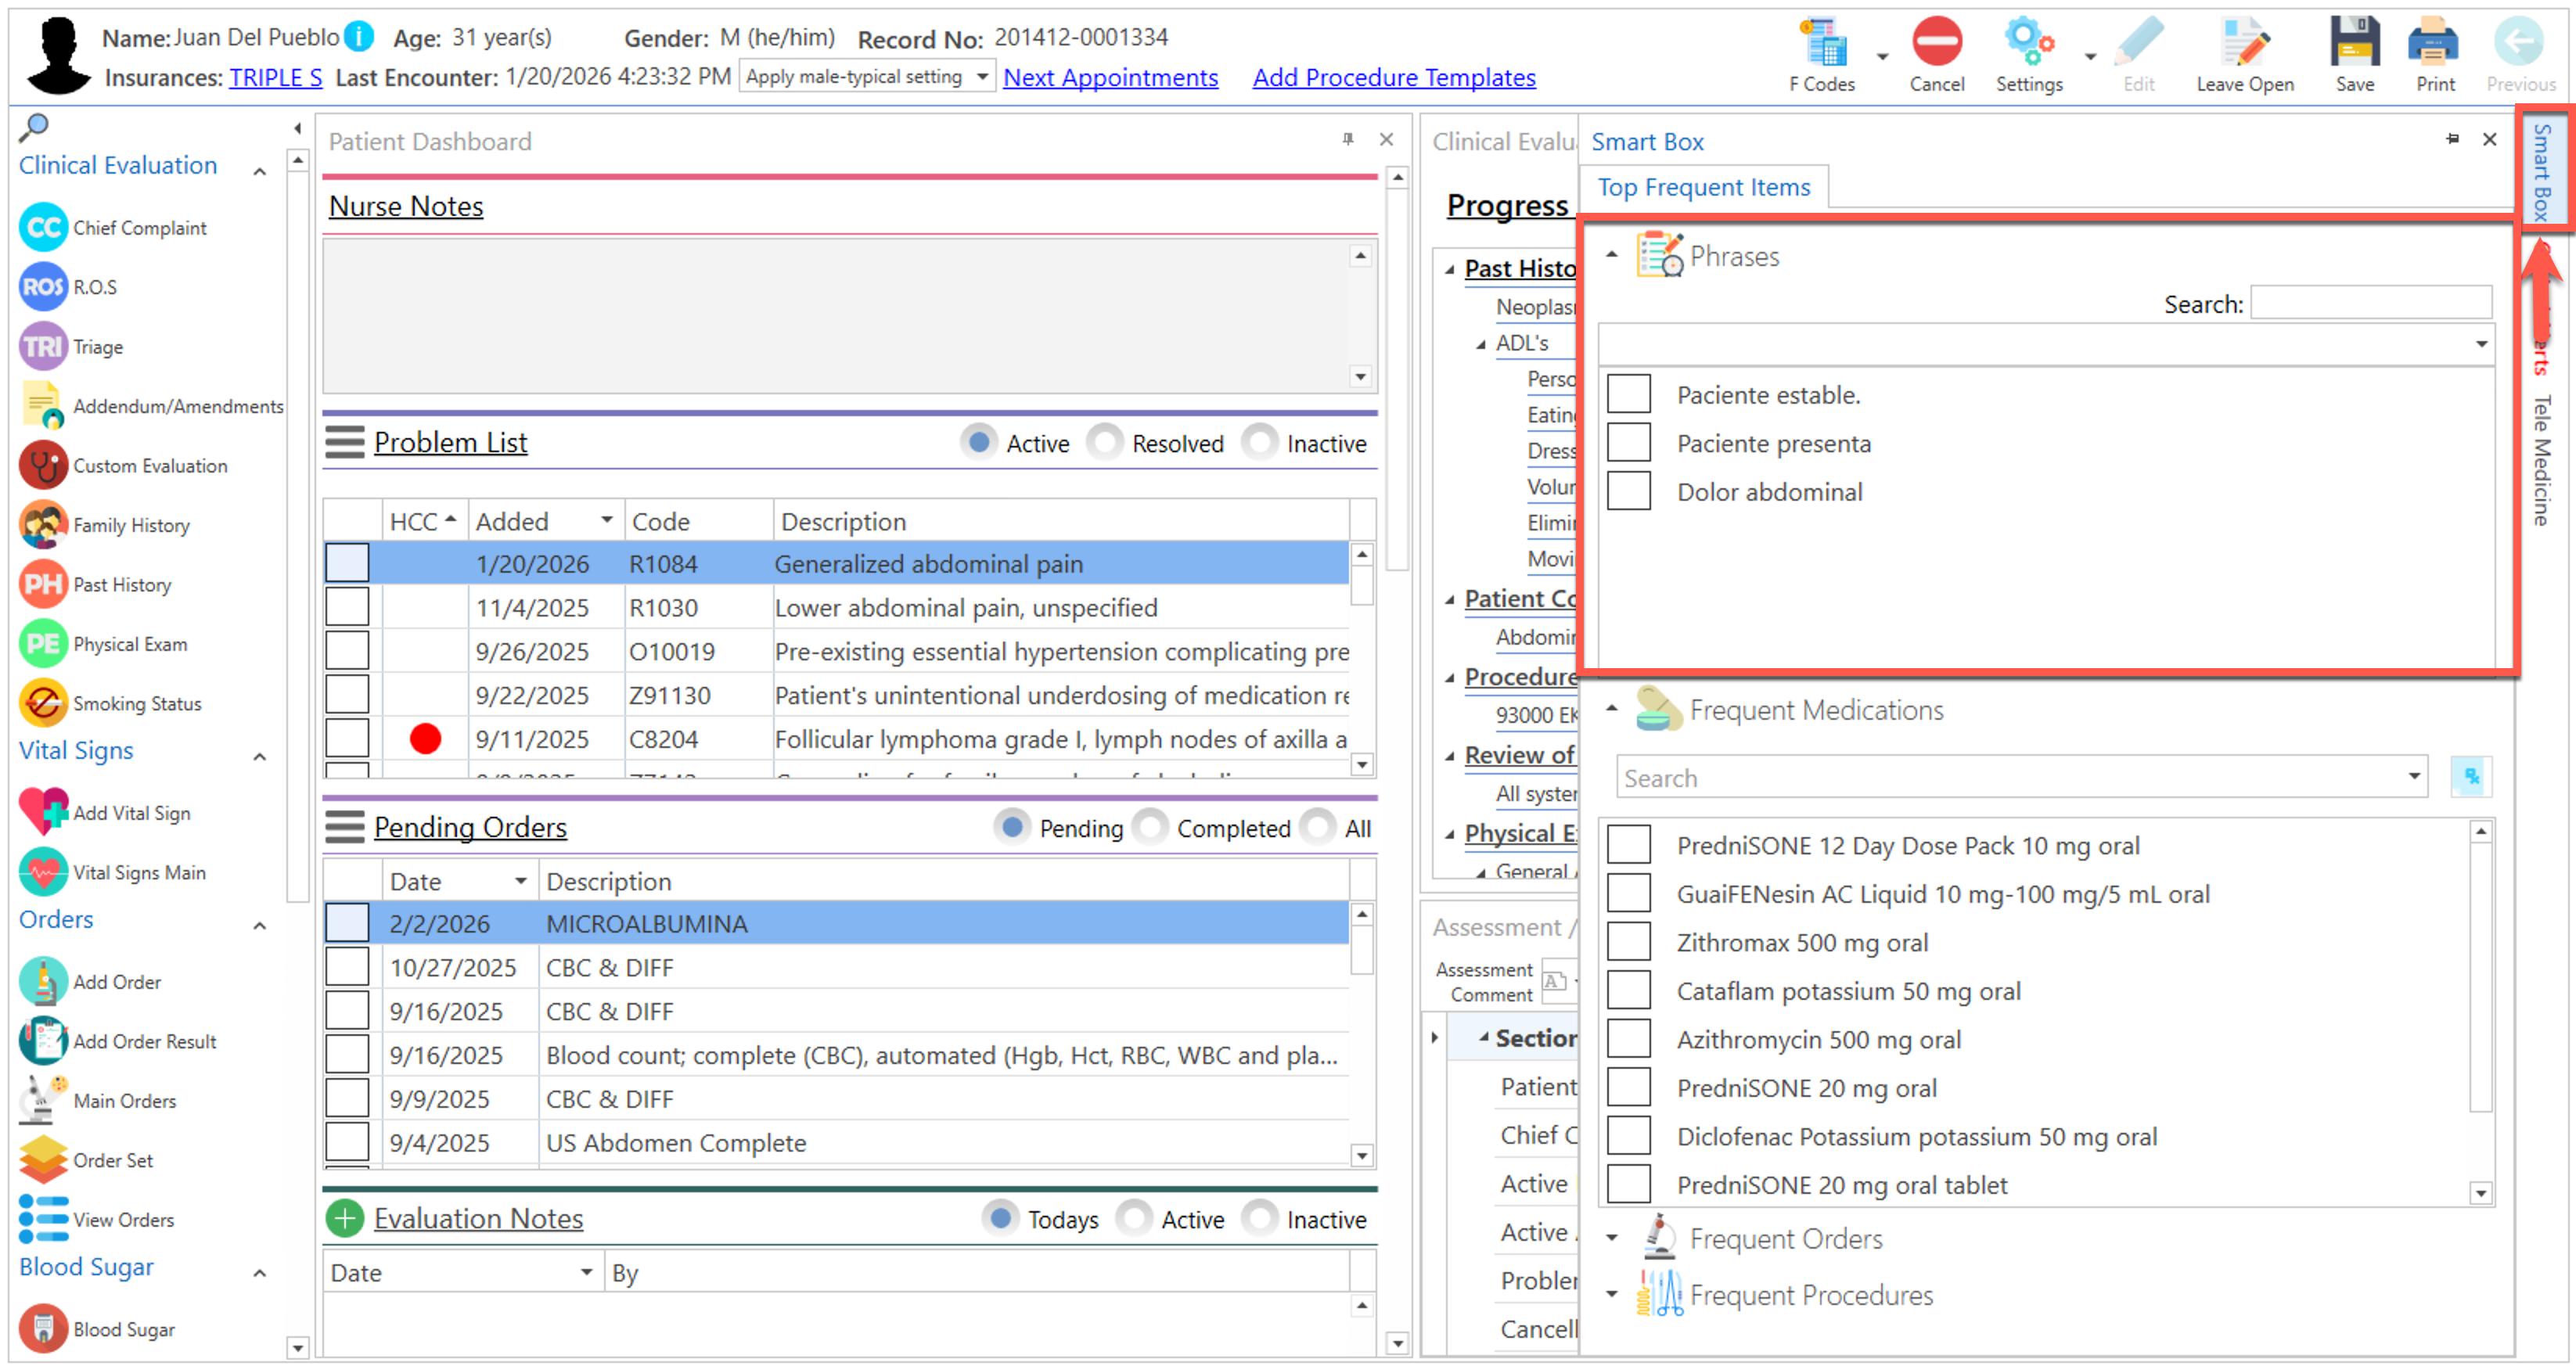Select Completed radio in Pending Orders
Screen dimensions: 2576x1366
[1151, 828]
